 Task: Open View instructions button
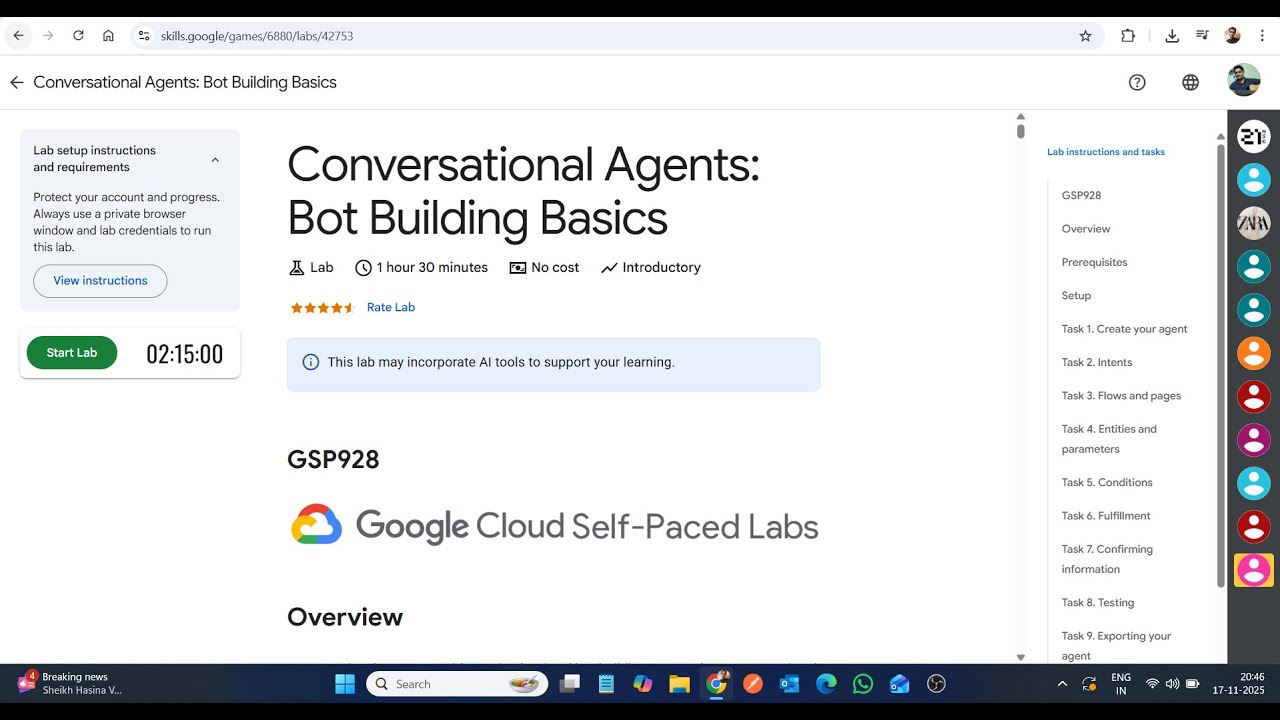(x=100, y=281)
